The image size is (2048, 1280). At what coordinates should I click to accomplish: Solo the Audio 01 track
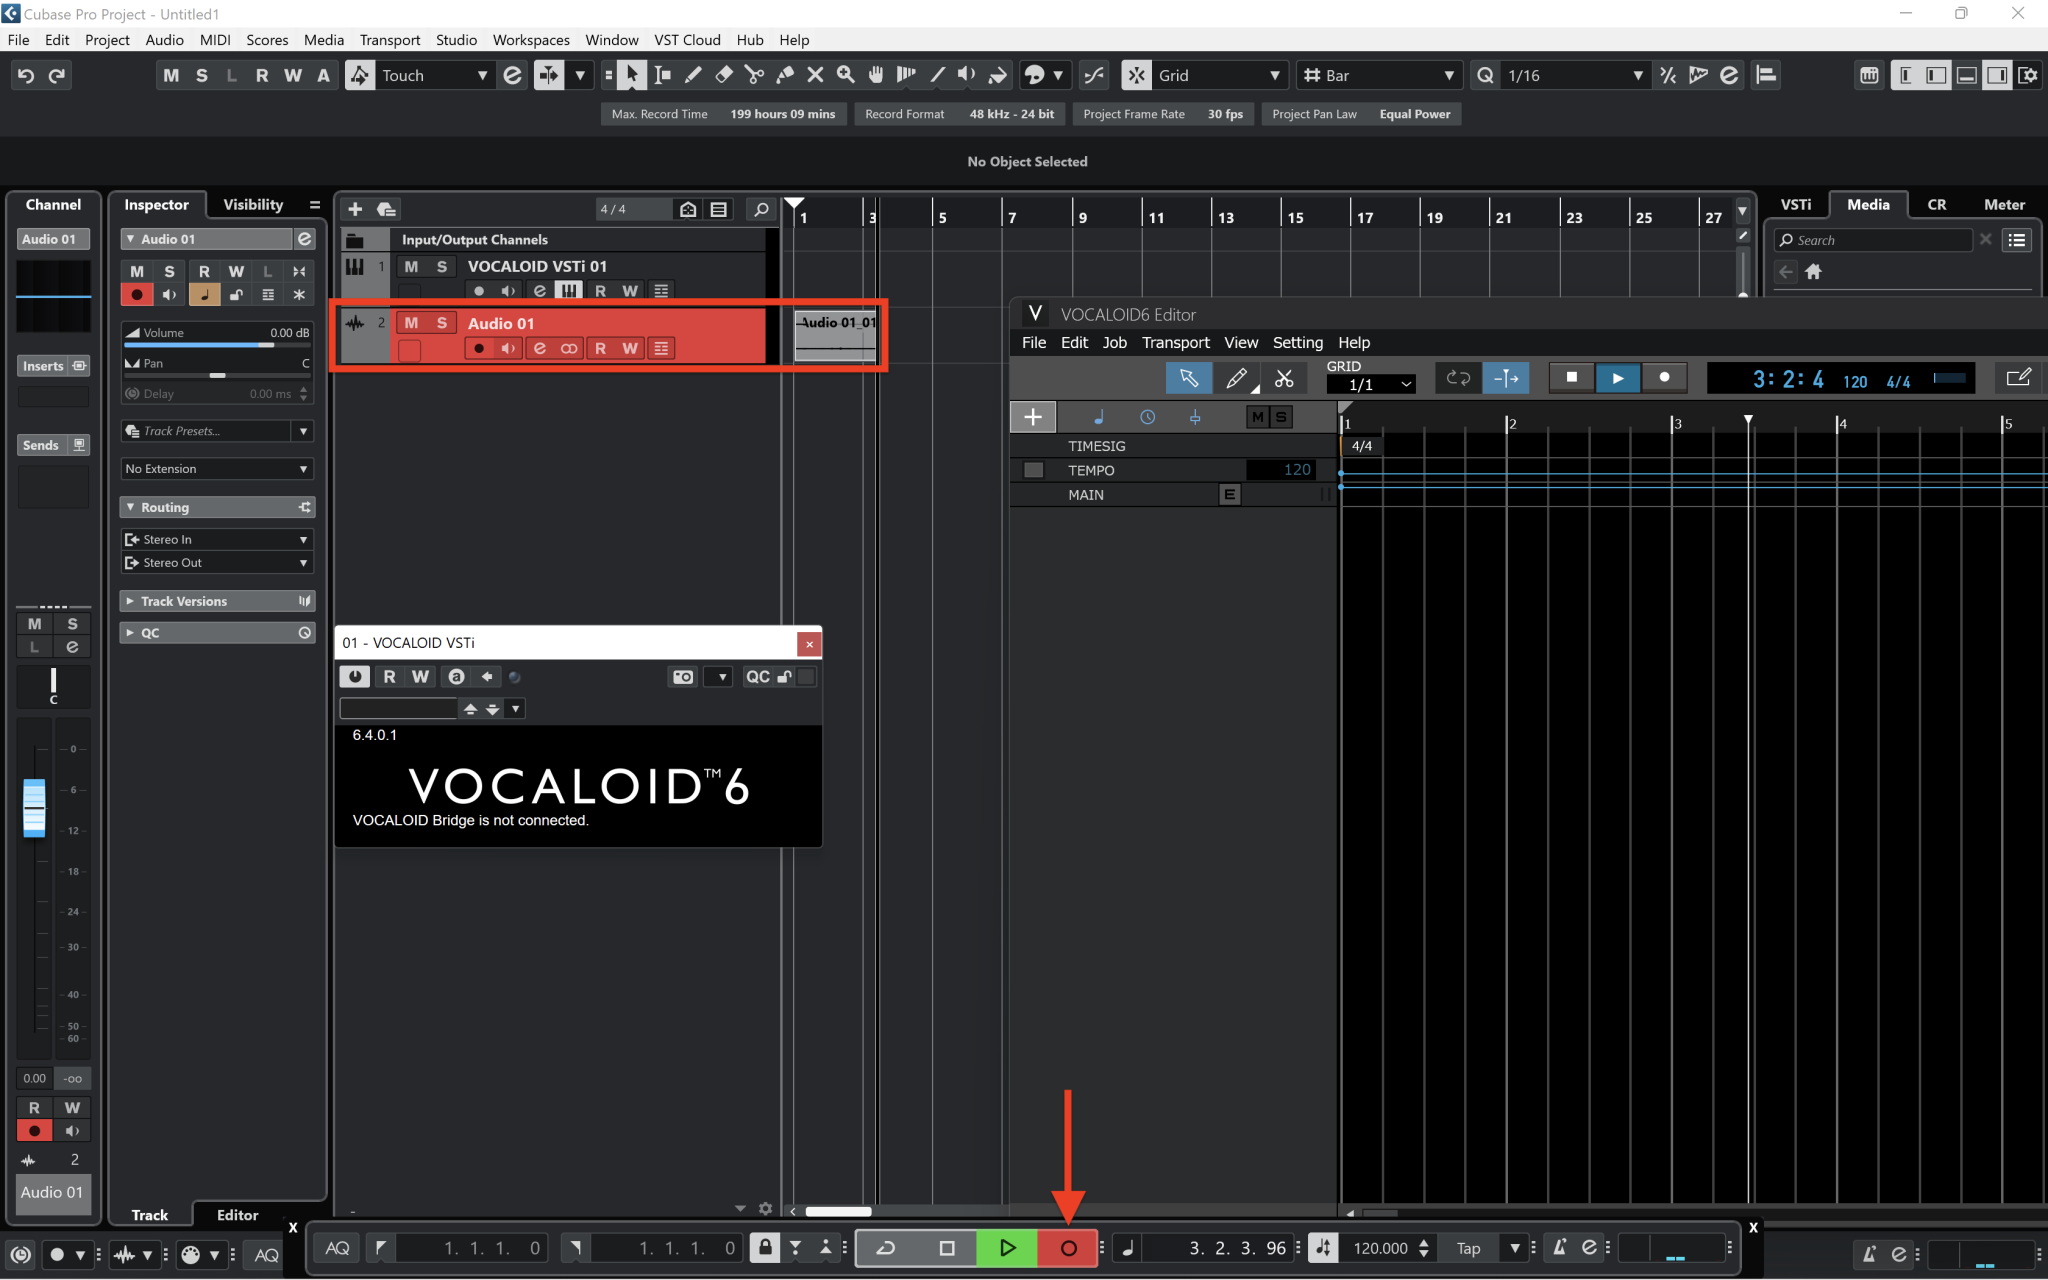pos(443,322)
